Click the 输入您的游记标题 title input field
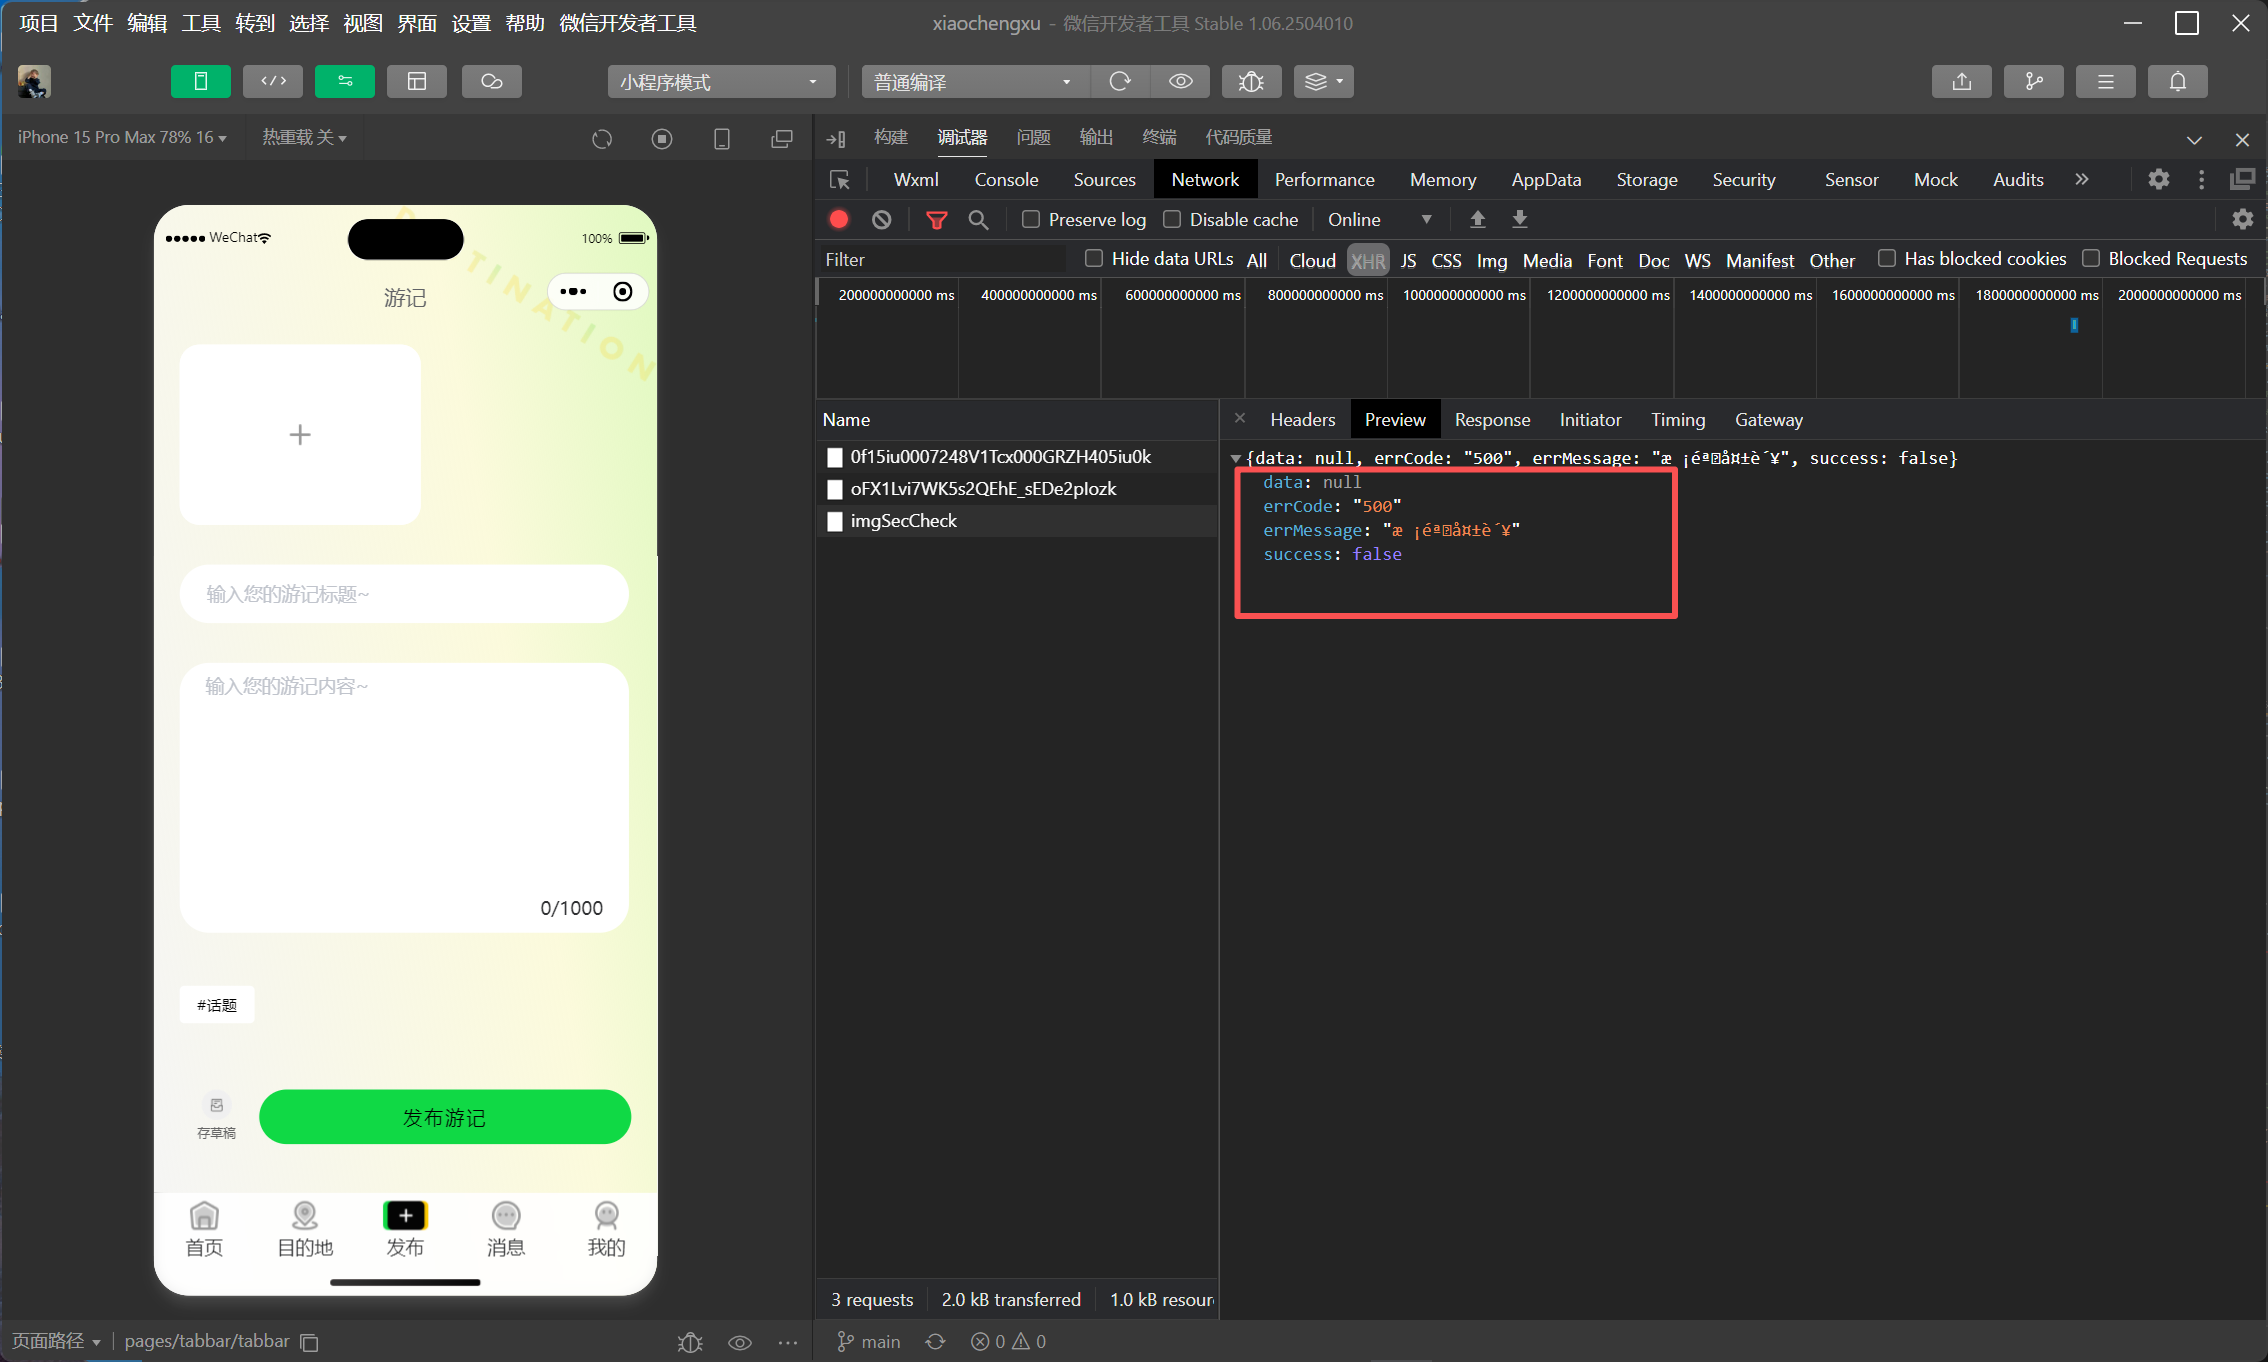The width and height of the screenshot is (2268, 1362). tap(404, 594)
